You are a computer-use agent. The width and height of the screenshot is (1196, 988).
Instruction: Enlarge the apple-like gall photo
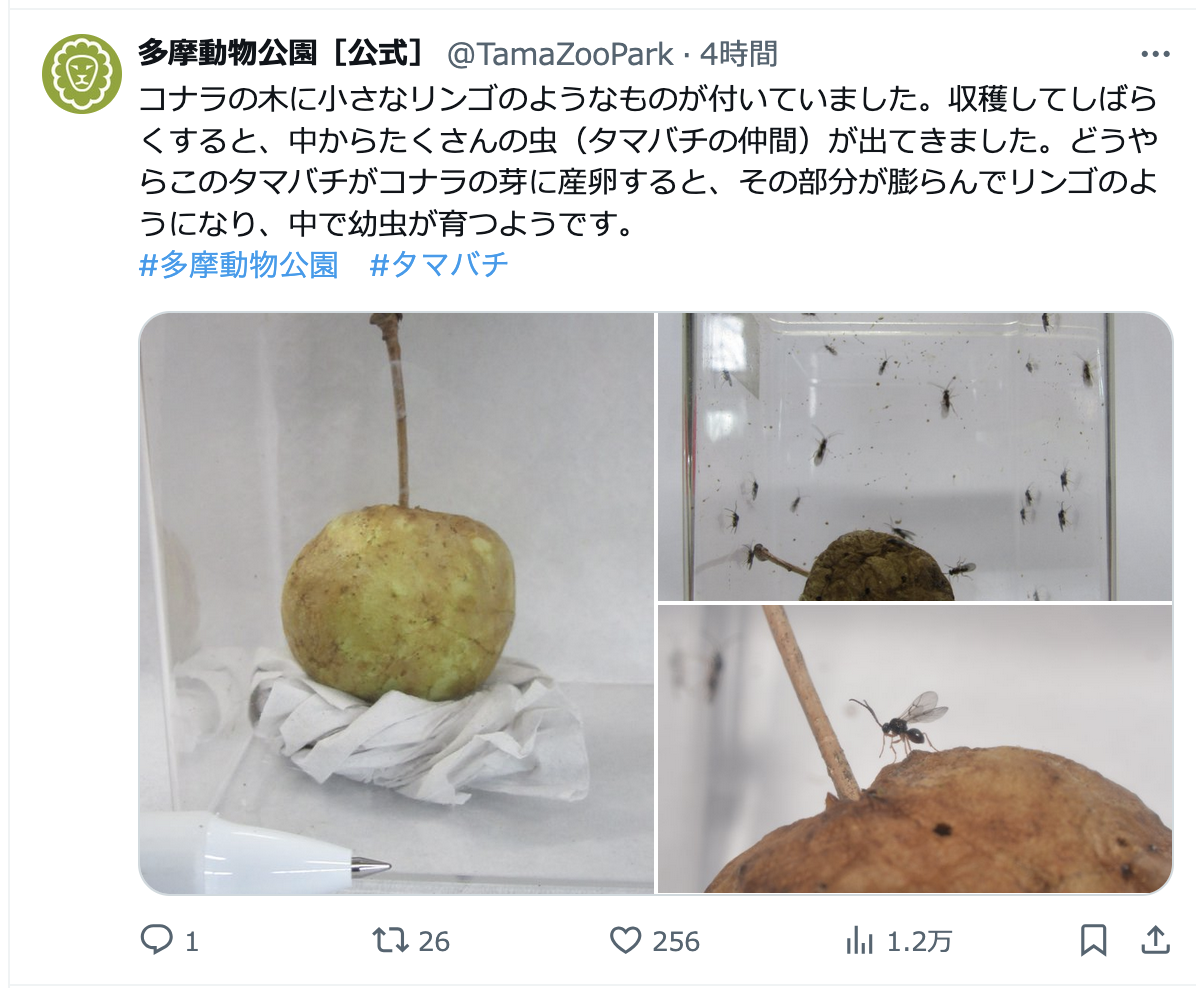point(397,603)
